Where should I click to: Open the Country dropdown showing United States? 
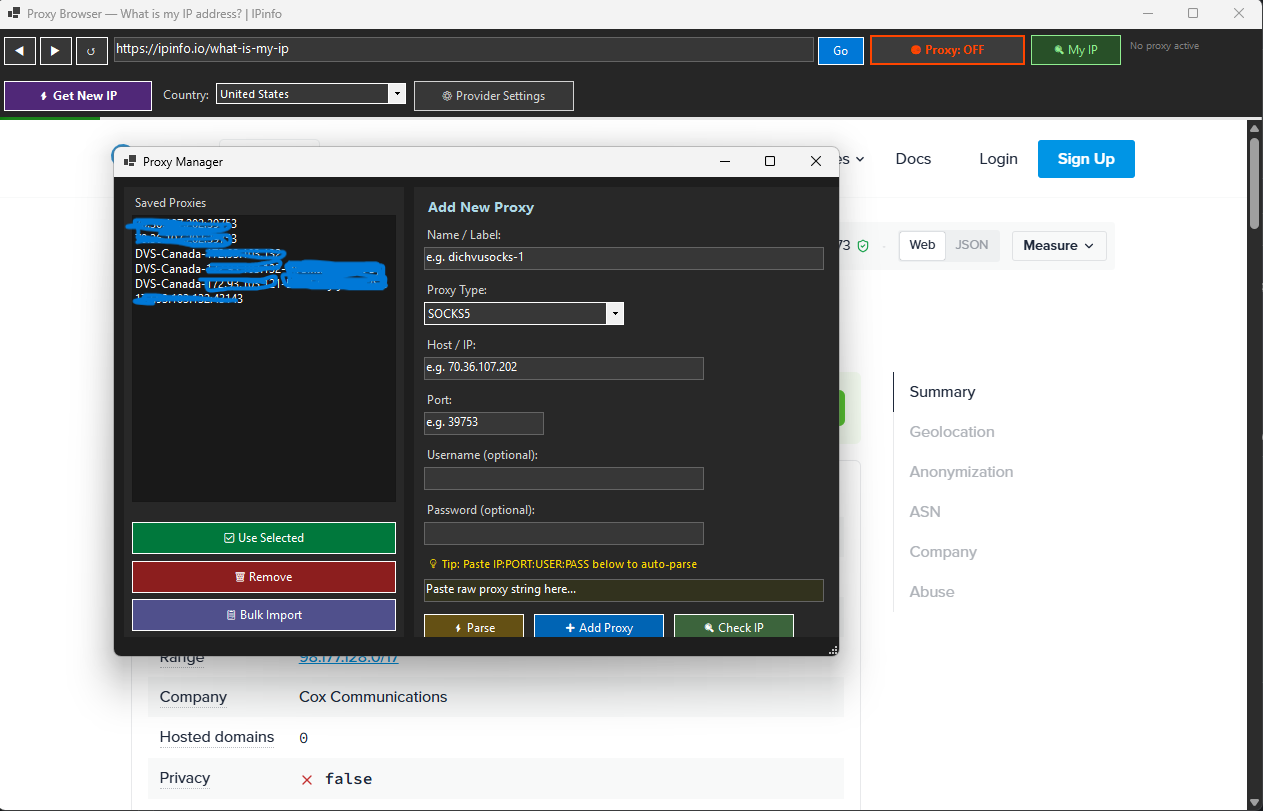coord(311,94)
